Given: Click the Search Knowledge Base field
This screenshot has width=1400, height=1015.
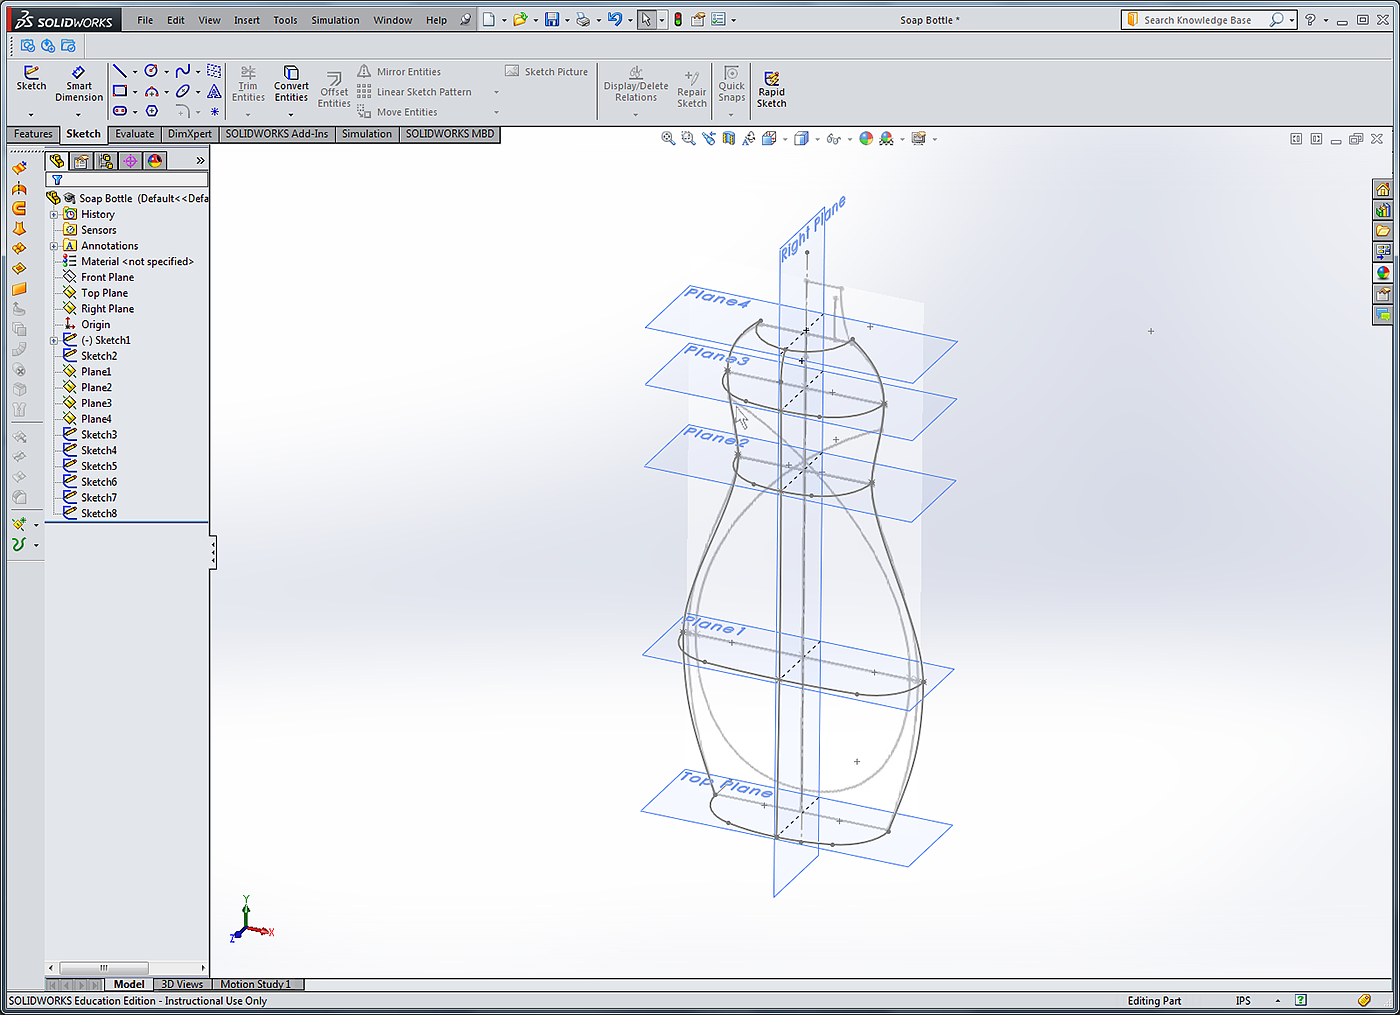Looking at the screenshot, I should tap(1200, 20).
